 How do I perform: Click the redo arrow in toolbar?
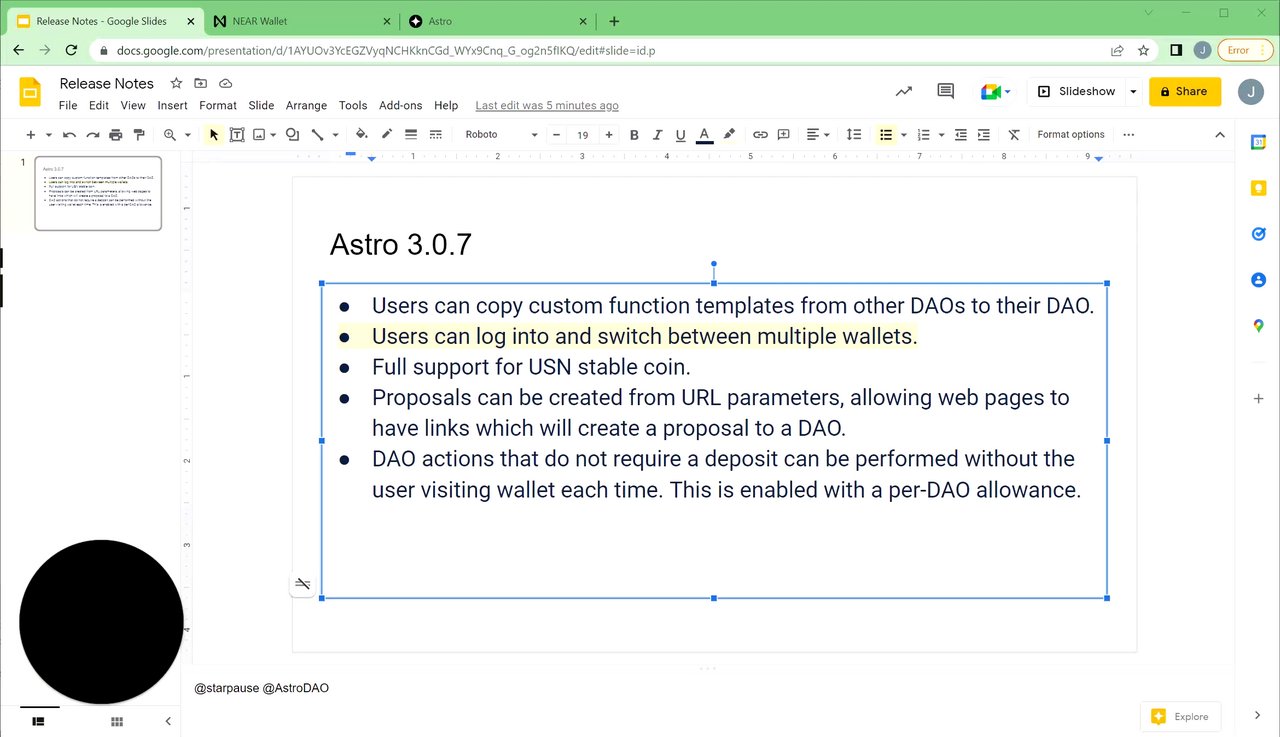point(92,134)
